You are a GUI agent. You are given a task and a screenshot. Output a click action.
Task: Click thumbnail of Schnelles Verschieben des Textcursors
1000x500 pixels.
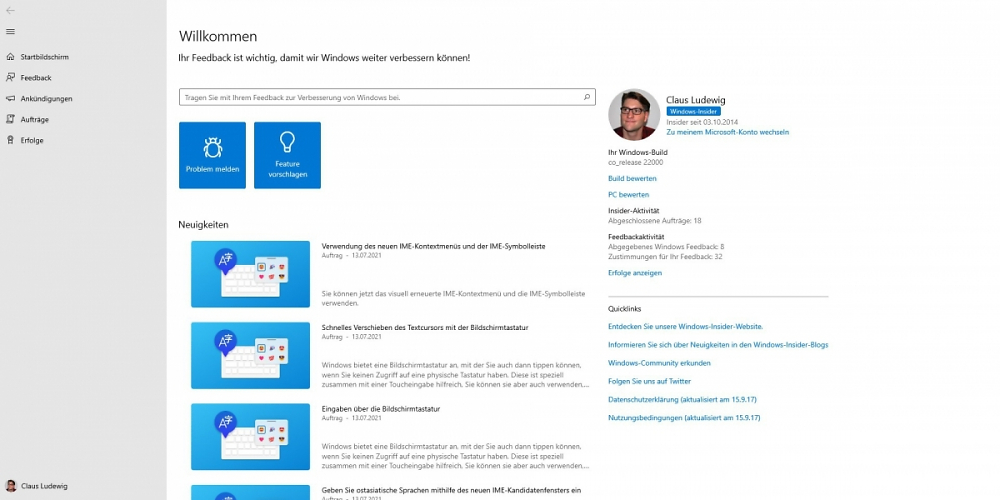pyautogui.click(x=251, y=355)
